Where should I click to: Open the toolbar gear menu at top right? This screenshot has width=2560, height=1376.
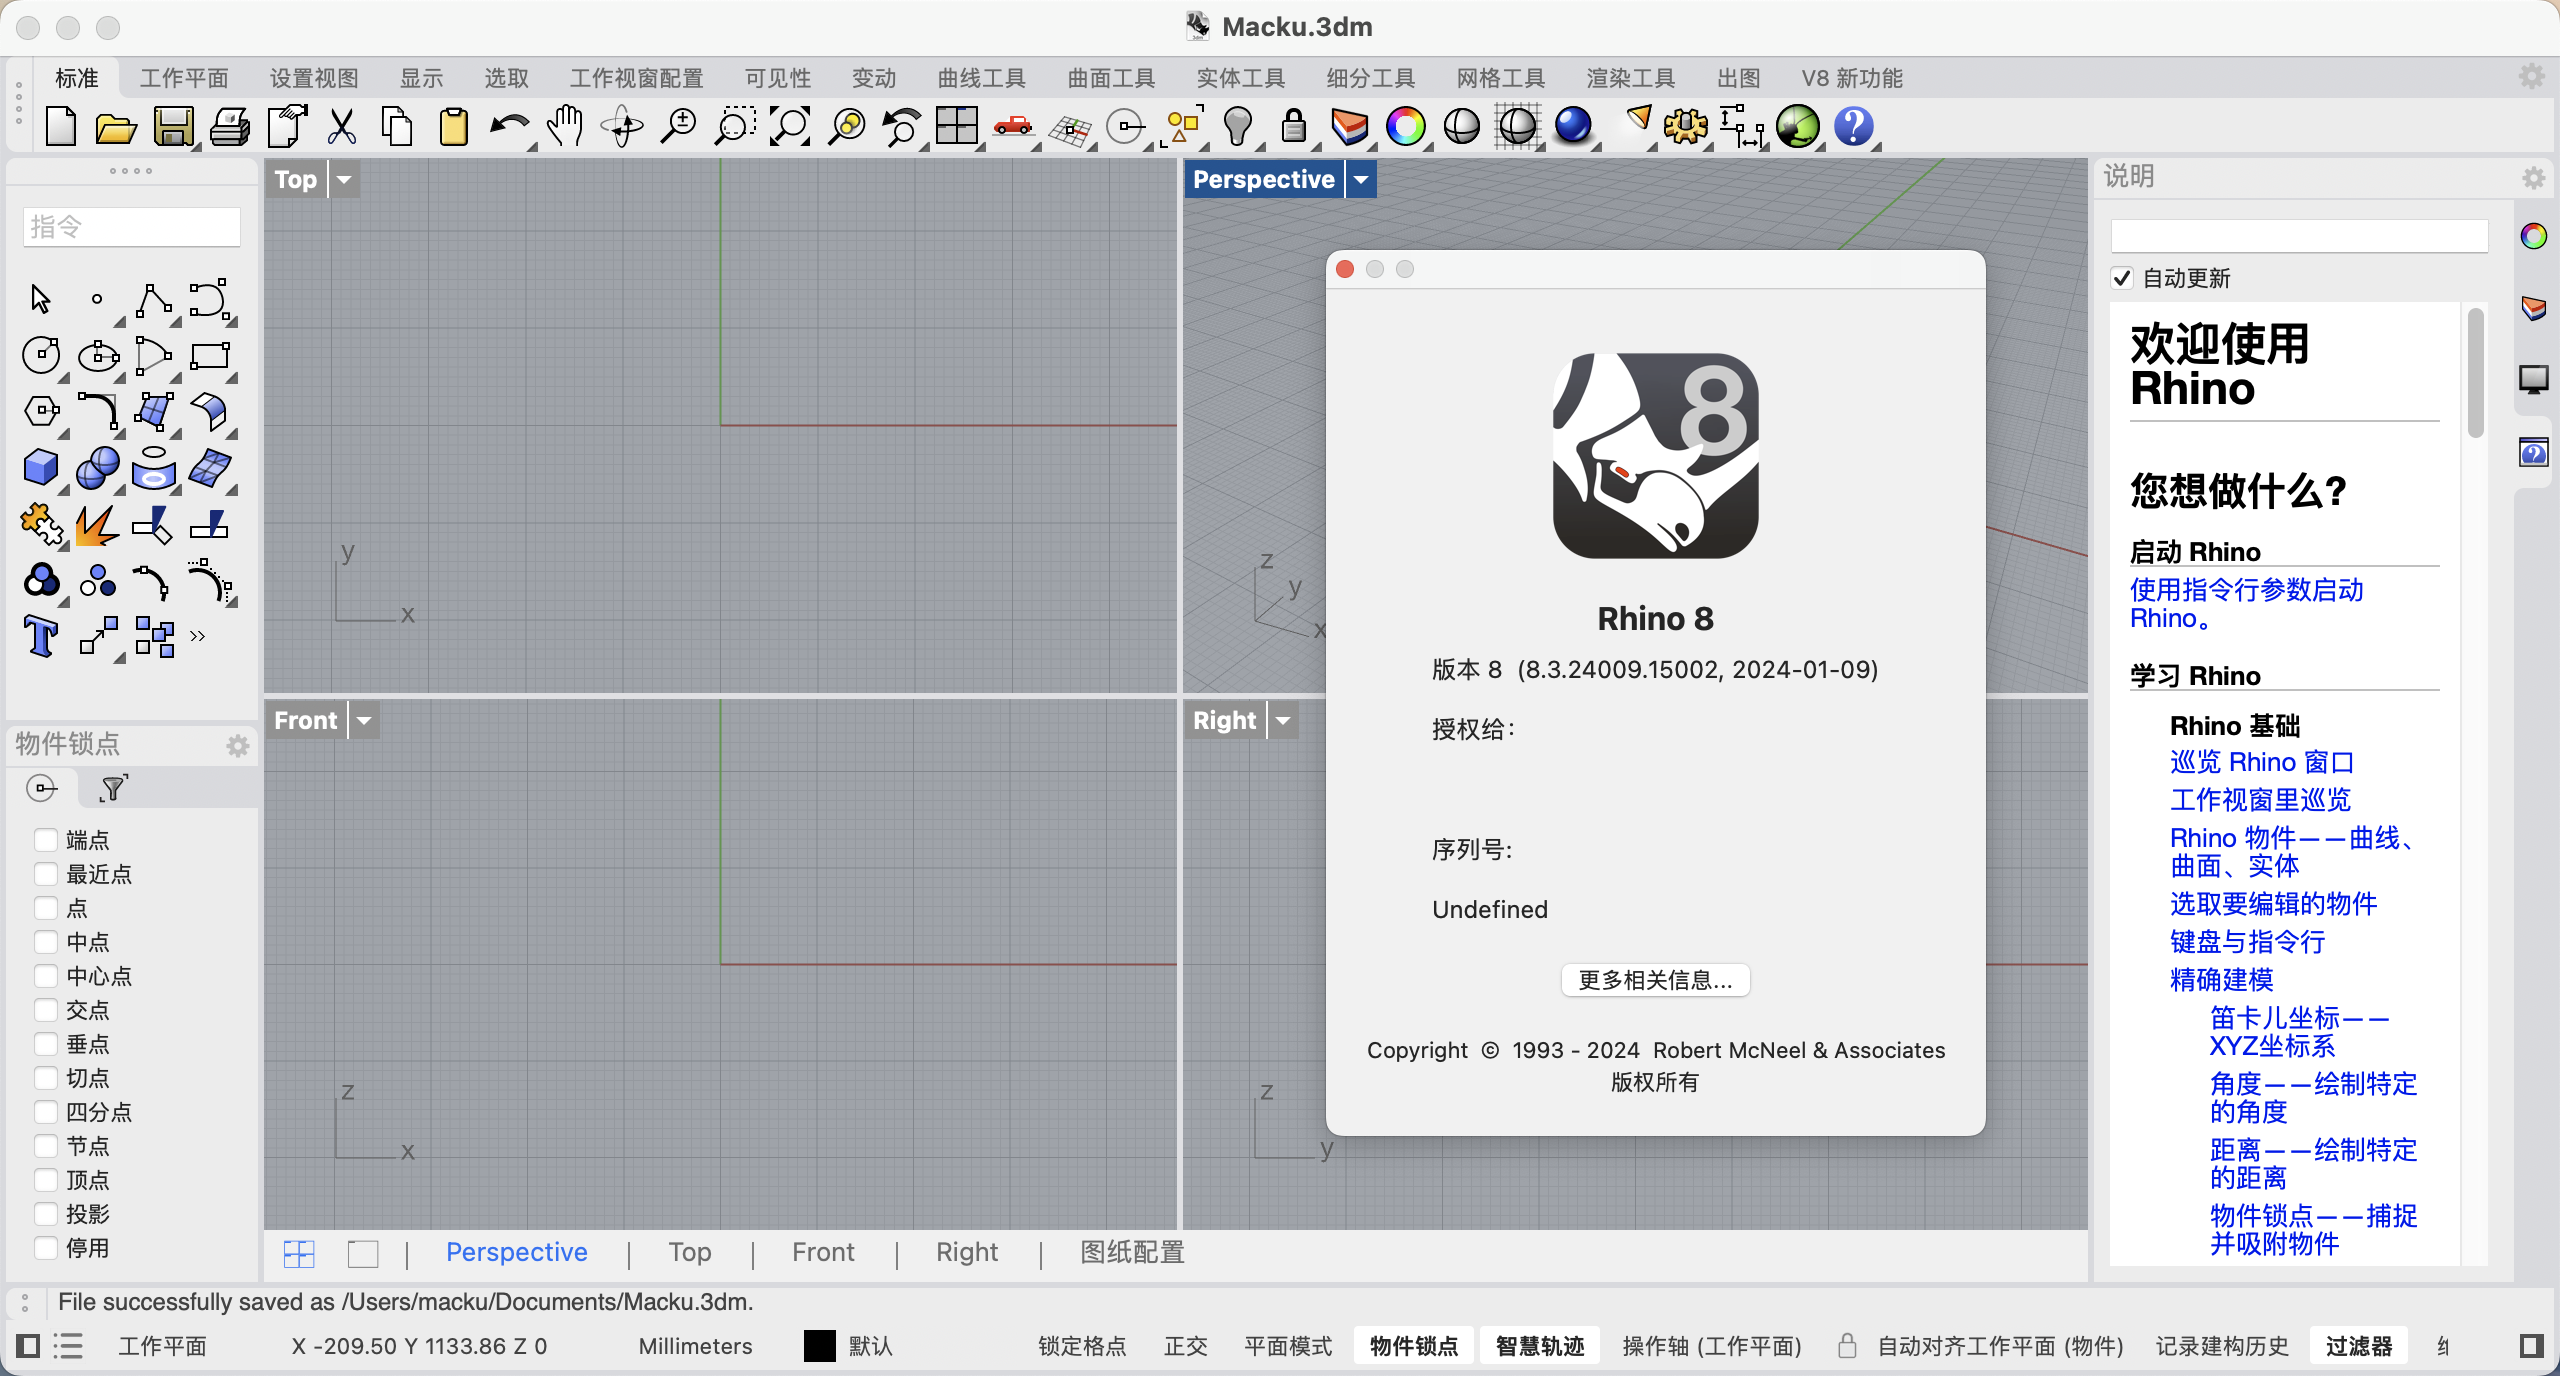coord(2531,76)
